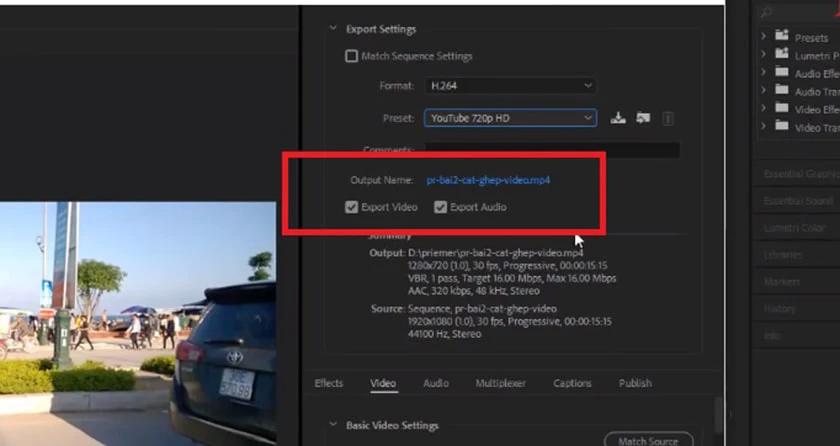Click the export preview video thumbnail
Image resolution: width=840 pixels, height=446 pixels.
pyautogui.click(x=138, y=323)
